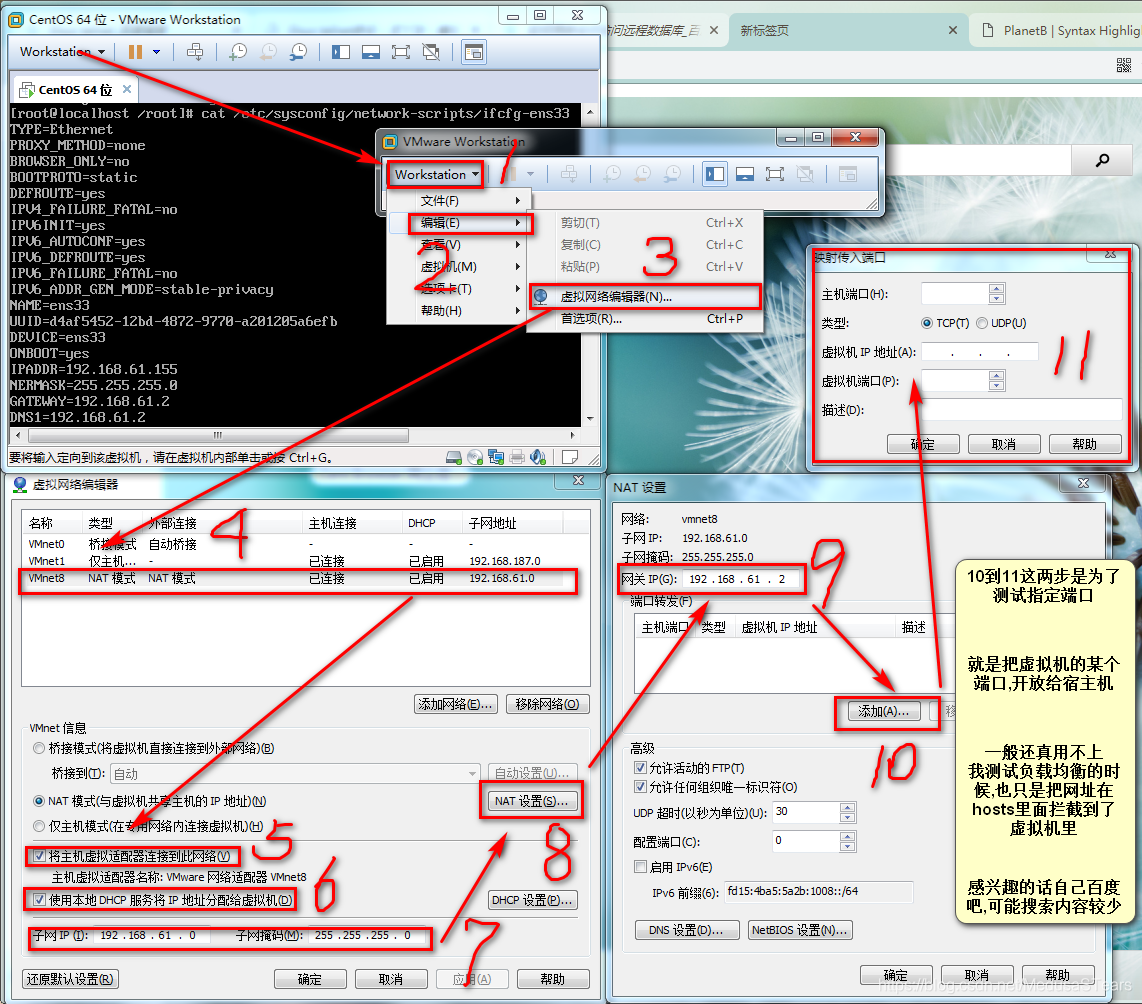
Task: Select UDP(U) radio in 映射传入端口 dialog
Action: pyautogui.click(x=982, y=323)
